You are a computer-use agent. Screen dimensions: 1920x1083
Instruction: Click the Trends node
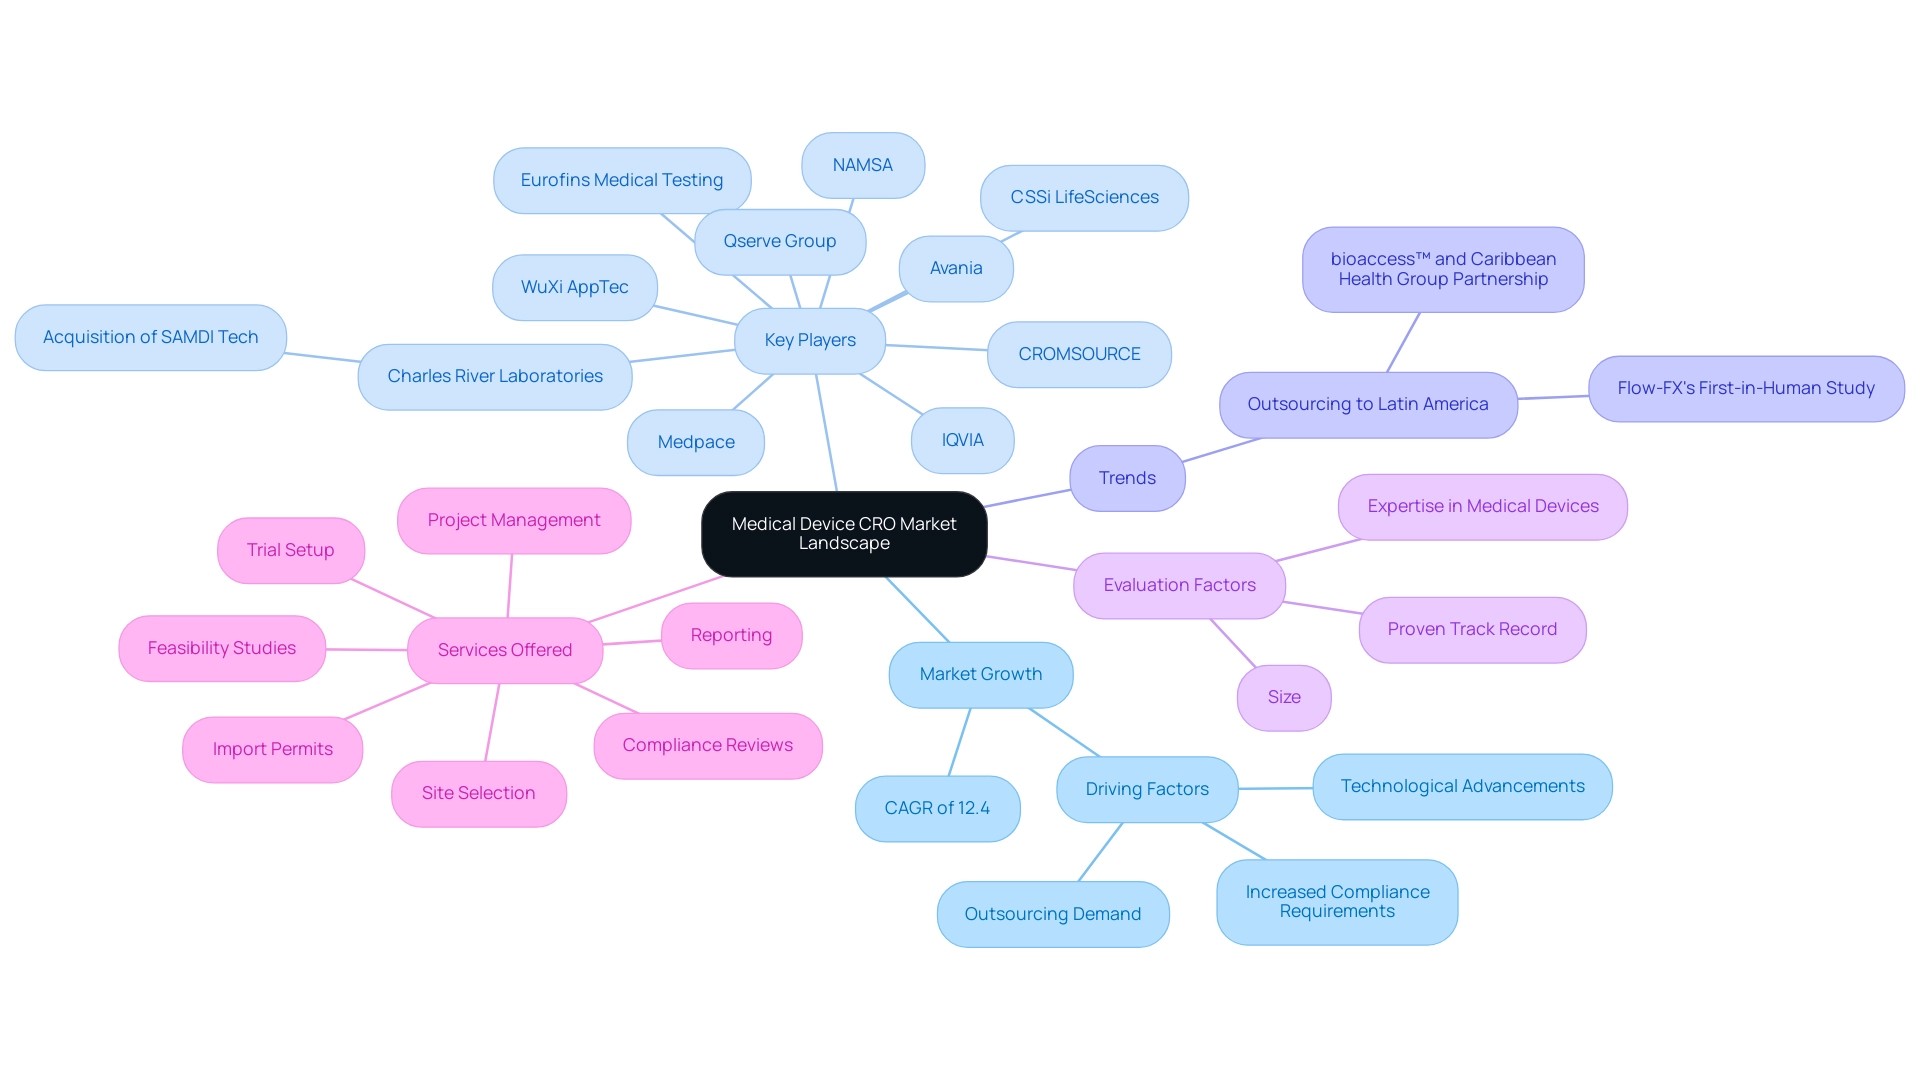click(x=1126, y=476)
